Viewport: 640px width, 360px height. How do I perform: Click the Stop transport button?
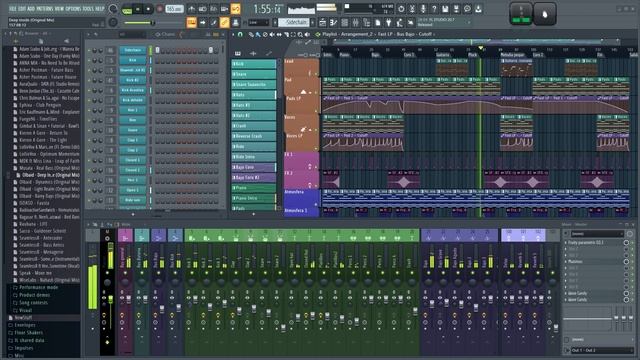[x=148, y=9]
